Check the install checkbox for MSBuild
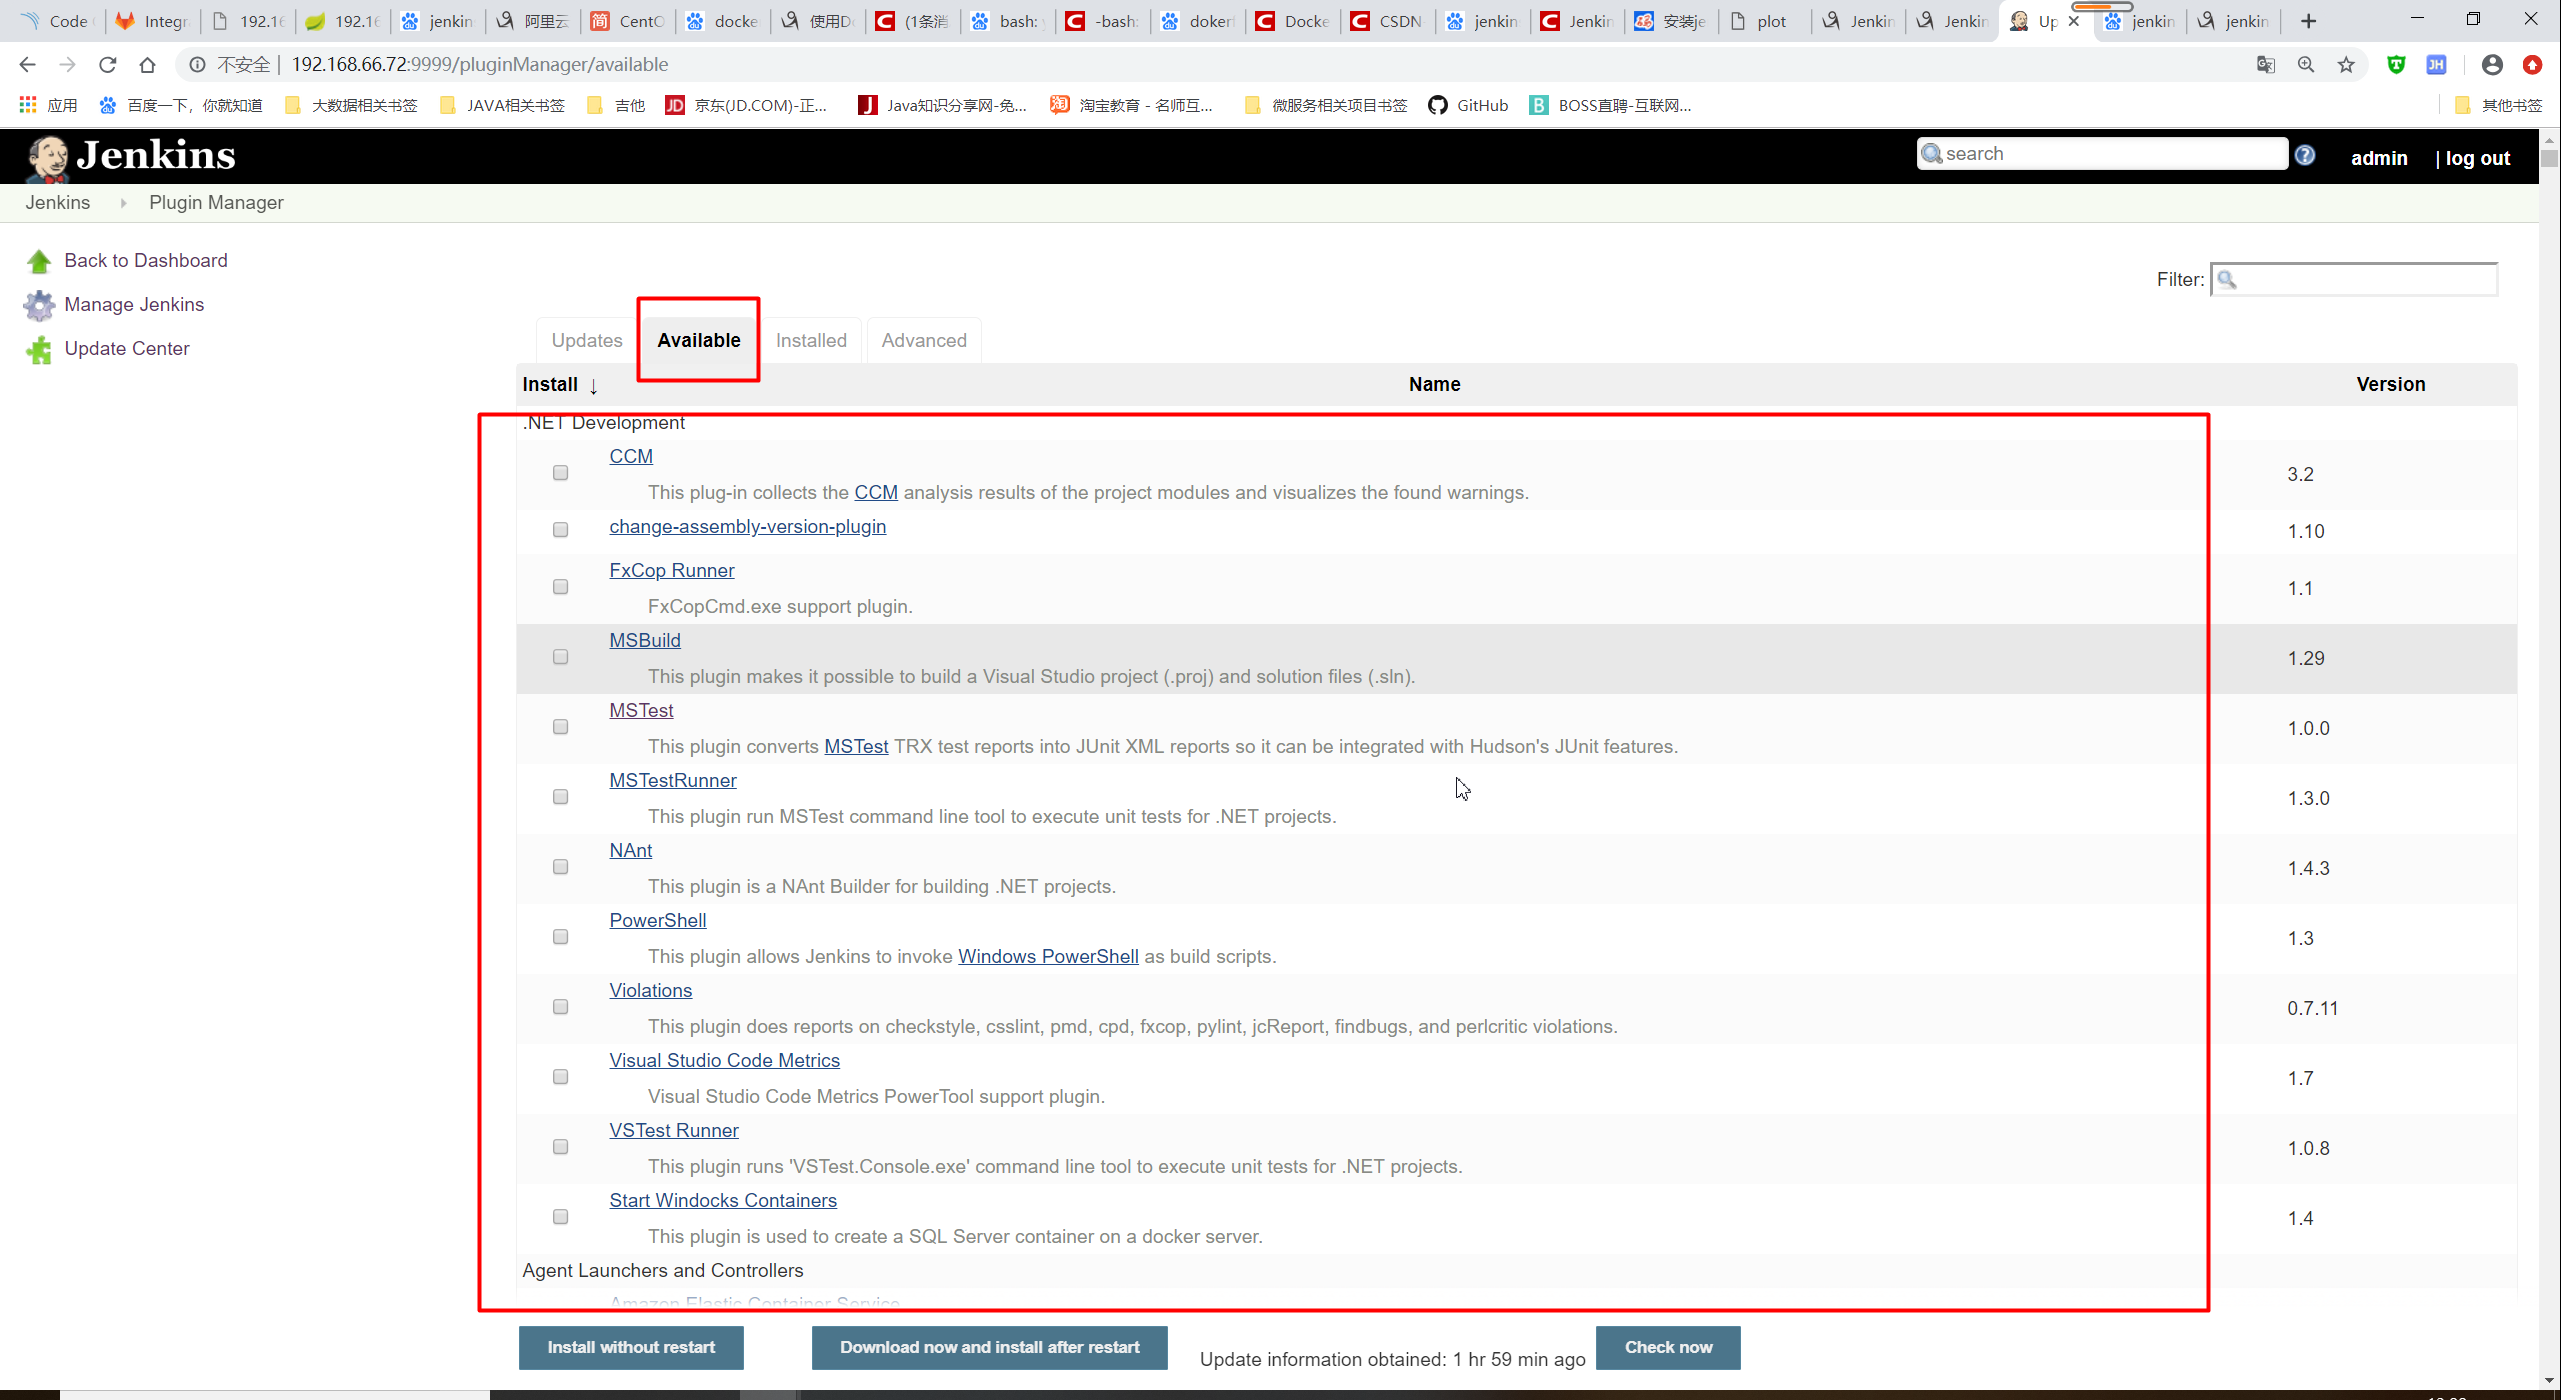 coord(560,657)
